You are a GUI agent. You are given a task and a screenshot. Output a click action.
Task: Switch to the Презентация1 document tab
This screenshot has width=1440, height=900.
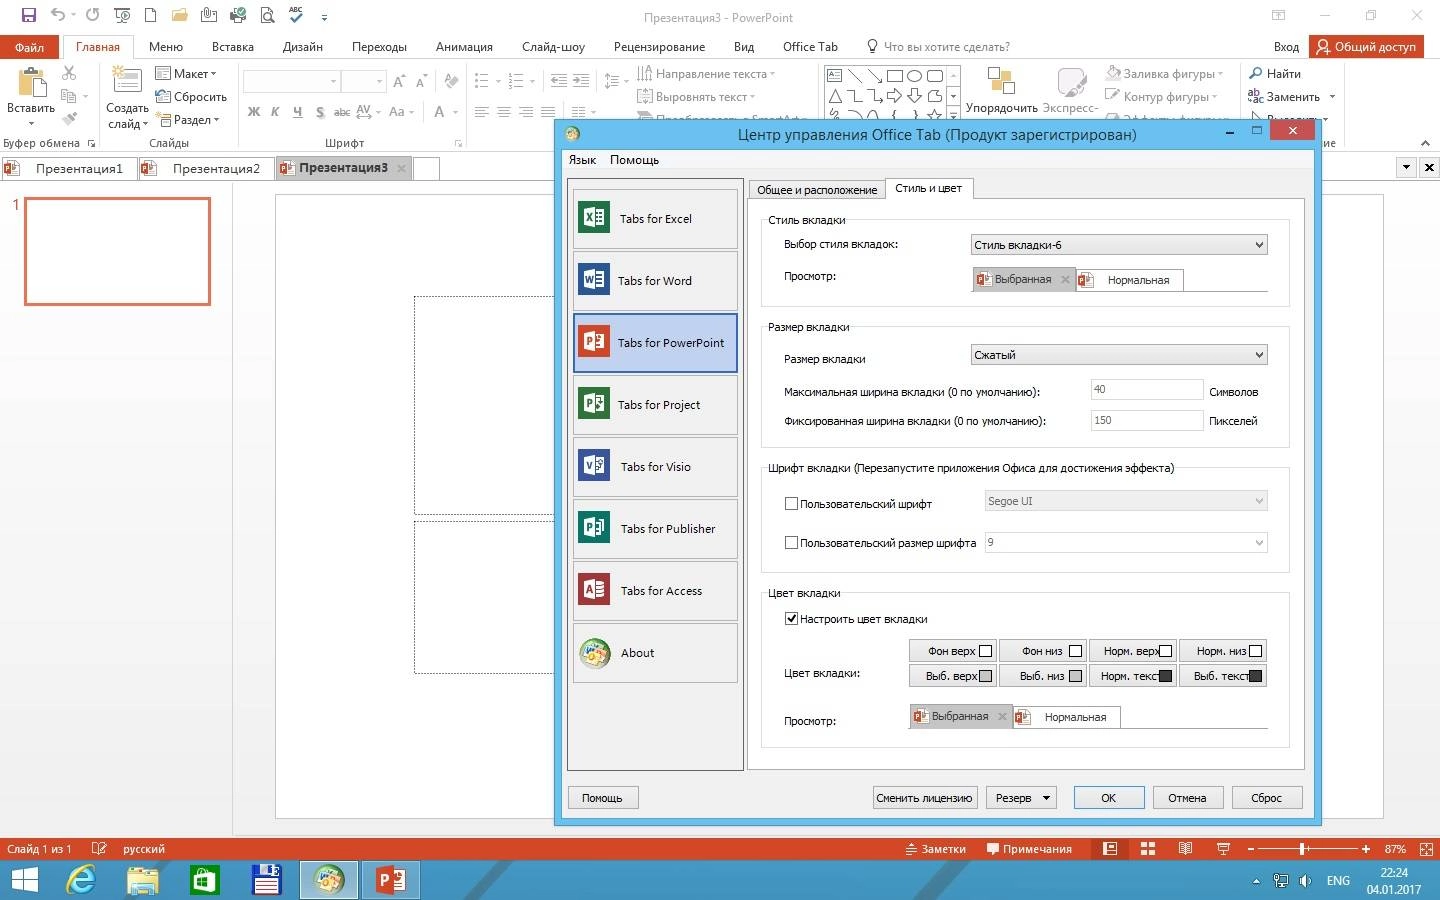click(x=69, y=168)
